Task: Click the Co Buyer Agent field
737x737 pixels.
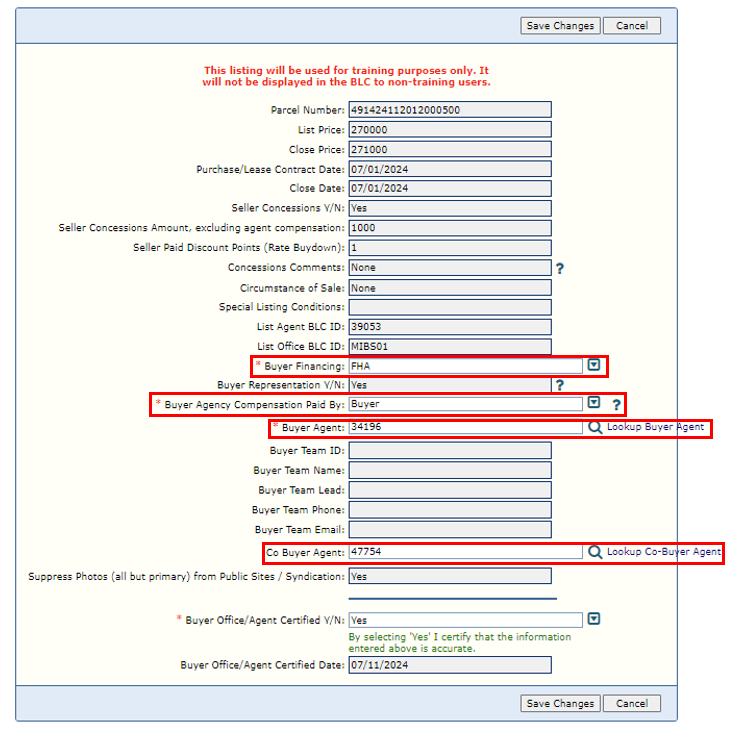Action: coord(465,552)
